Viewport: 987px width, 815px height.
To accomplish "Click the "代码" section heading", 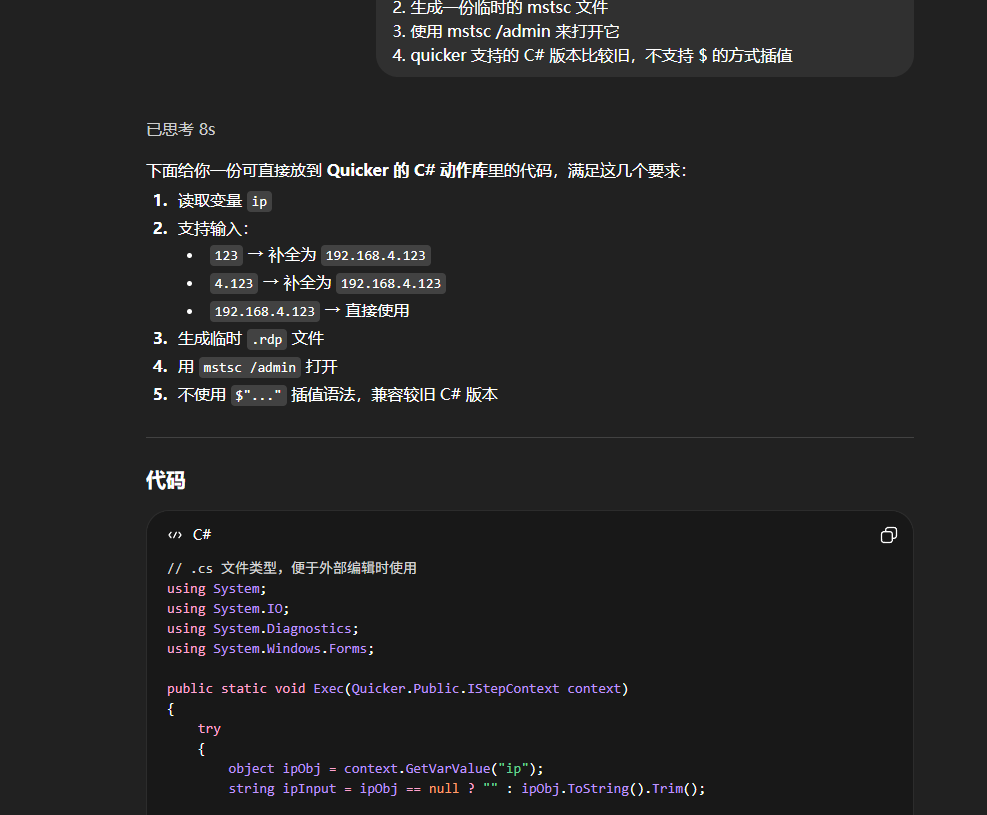I will (166, 481).
